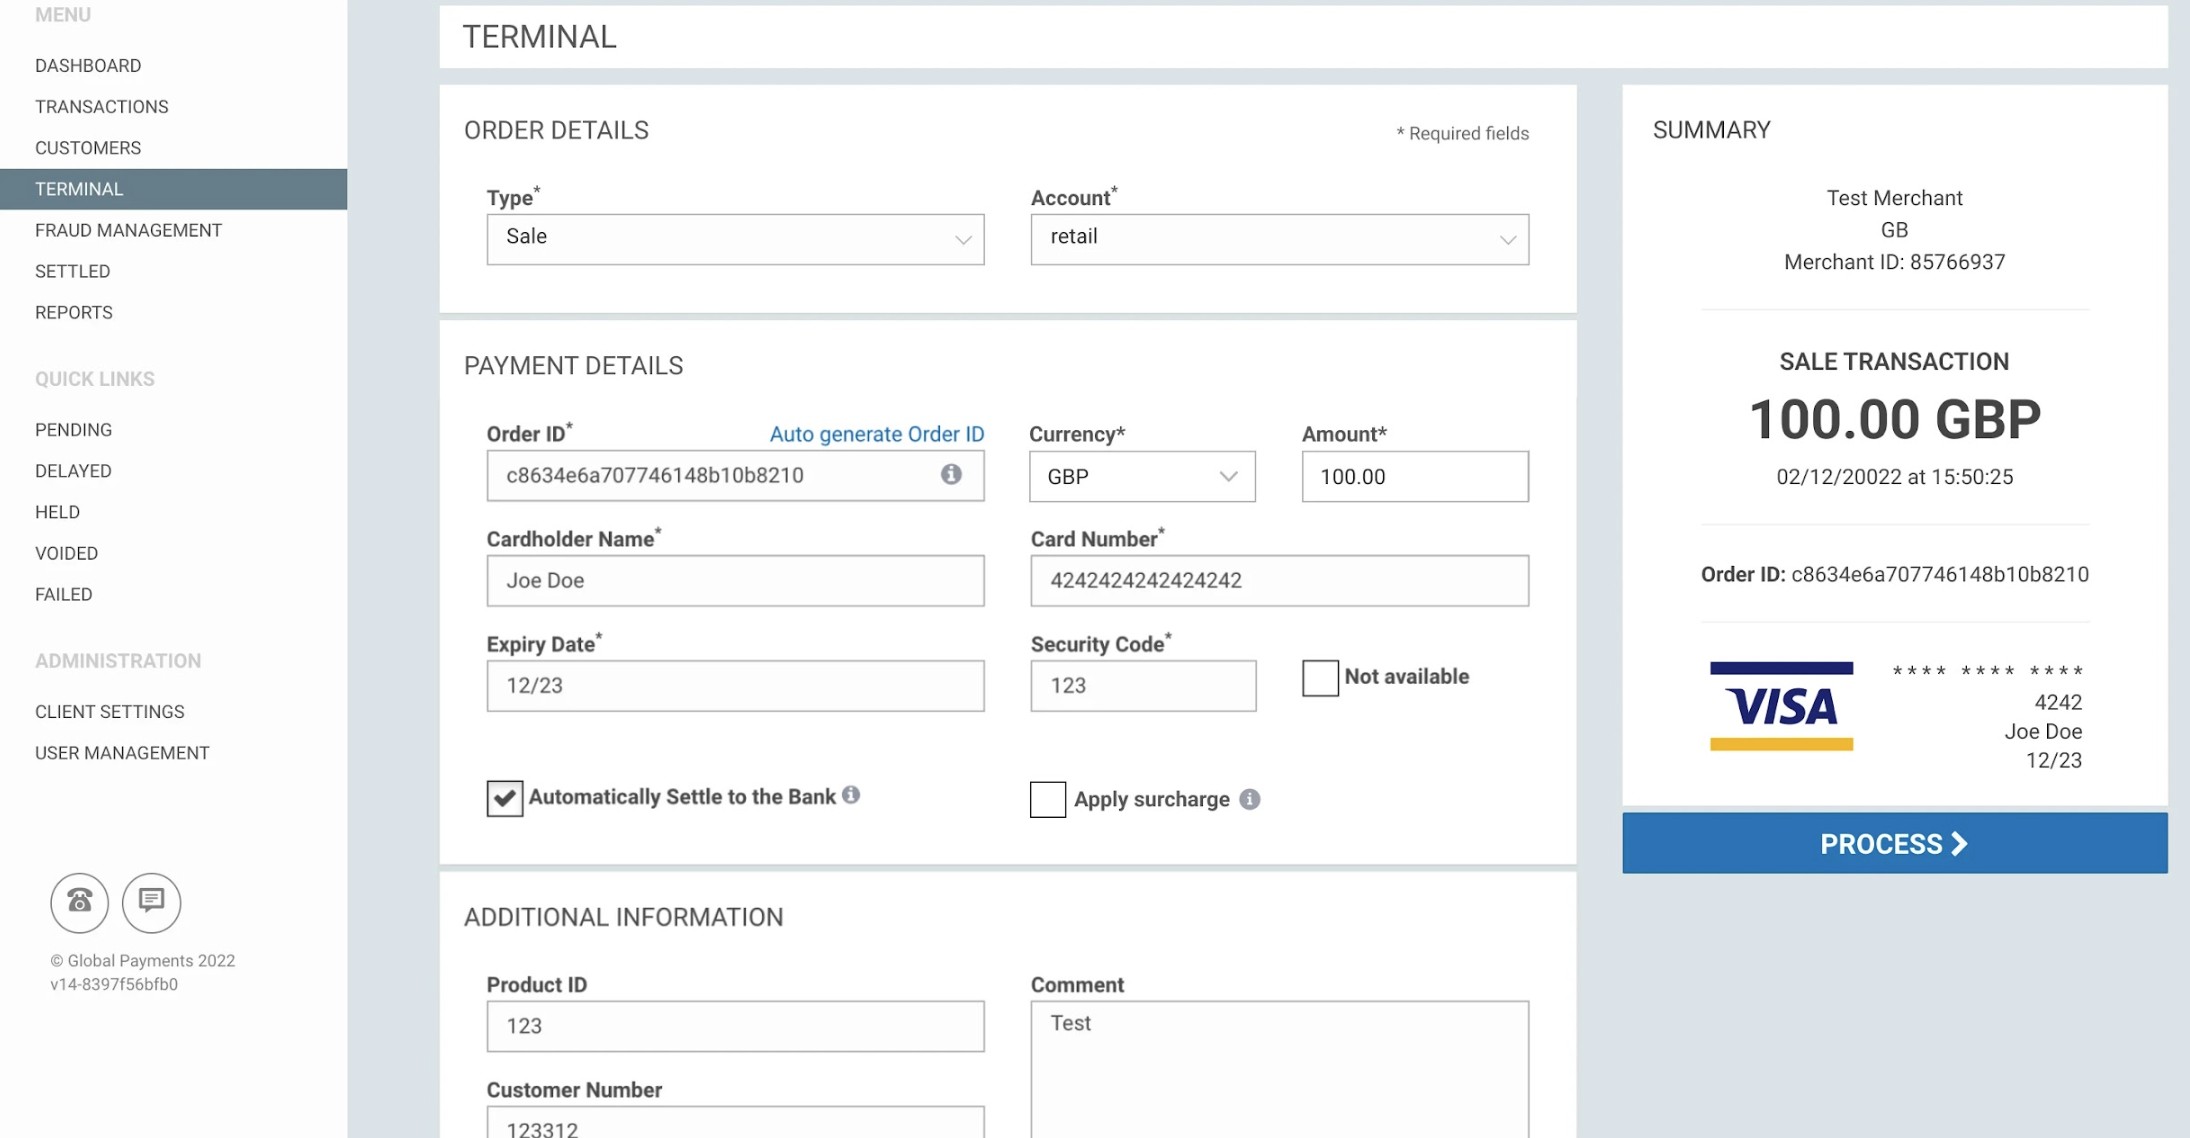Click info icon beside Automatically Settle
Viewport: 2190px width, 1138px height.
point(850,795)
